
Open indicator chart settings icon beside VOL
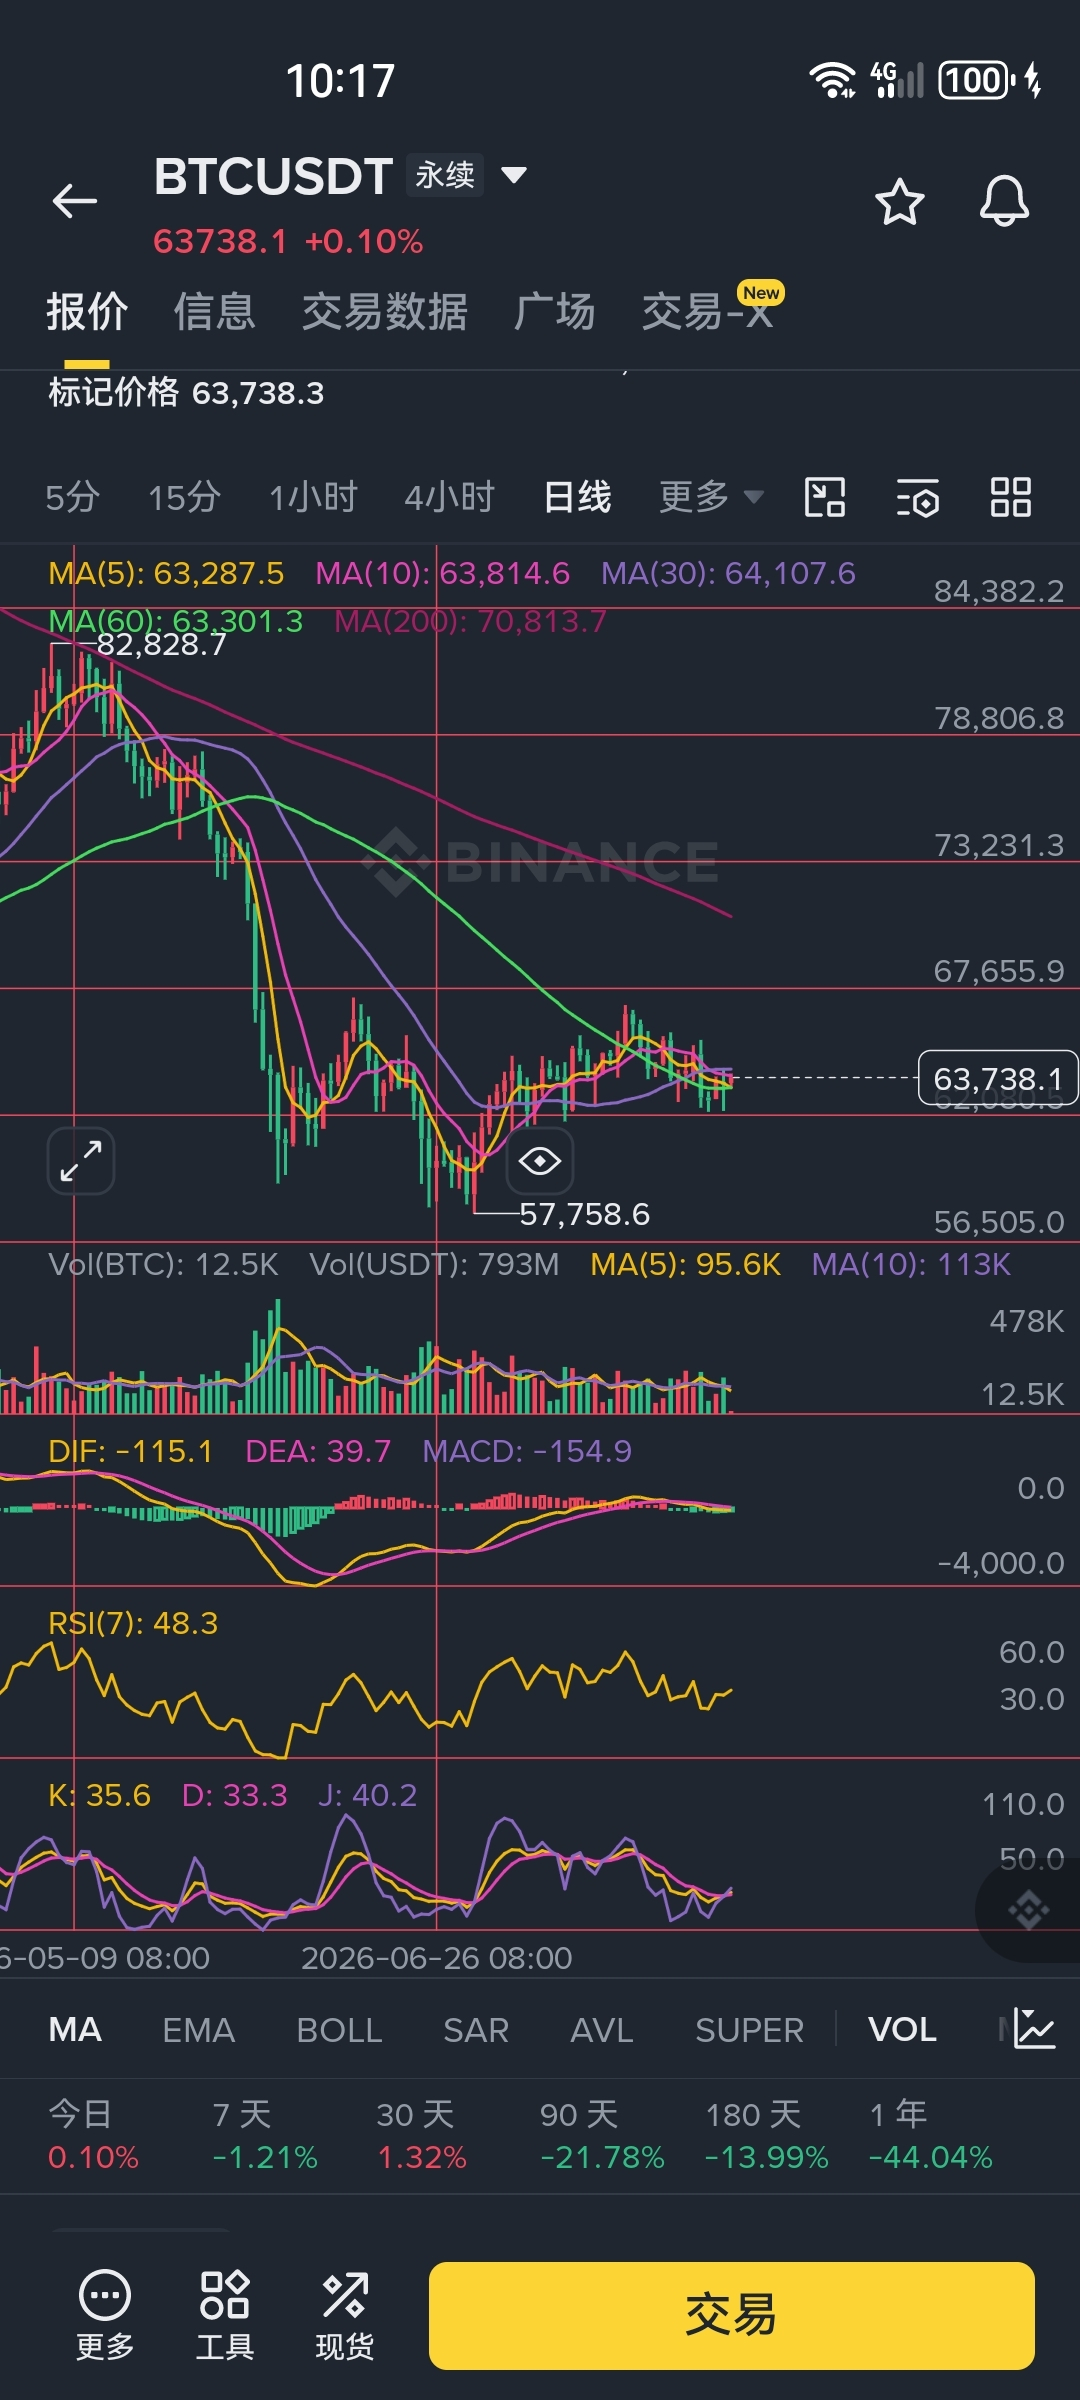pyautogui.click(x=1033, y=2029)
